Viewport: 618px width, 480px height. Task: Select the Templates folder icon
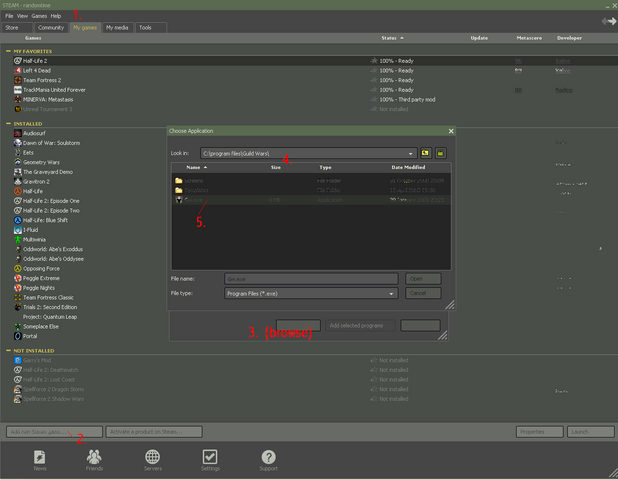(x=179, y=190)
